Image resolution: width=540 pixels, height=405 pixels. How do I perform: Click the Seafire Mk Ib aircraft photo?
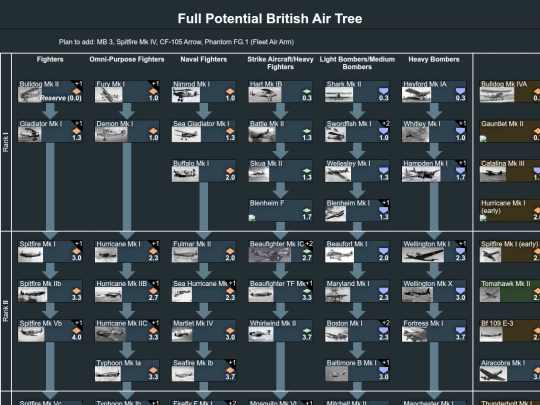183,374
